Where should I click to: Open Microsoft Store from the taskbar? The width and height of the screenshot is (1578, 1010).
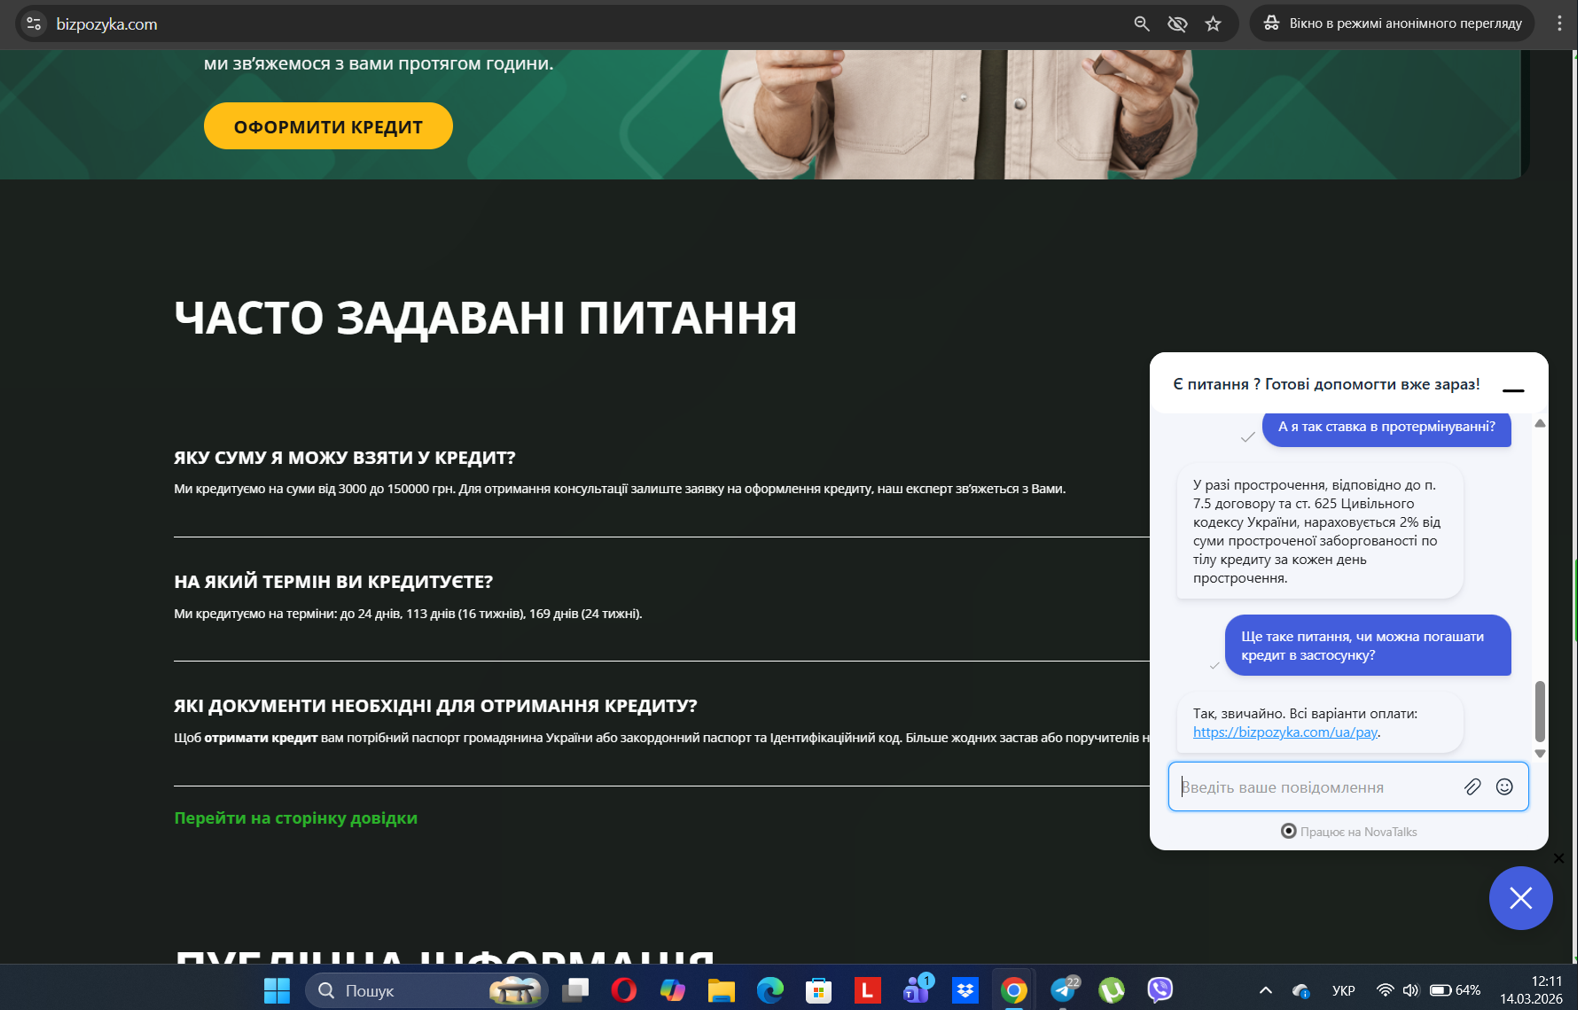(819, 990)
